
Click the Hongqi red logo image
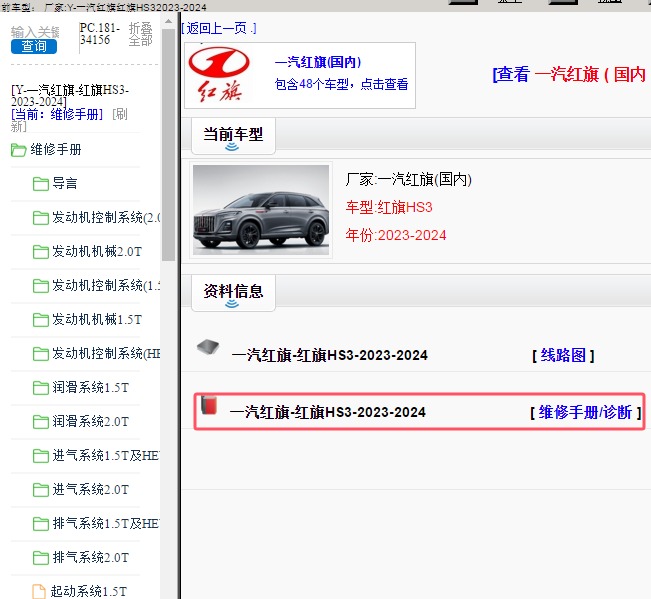(219, 74)
